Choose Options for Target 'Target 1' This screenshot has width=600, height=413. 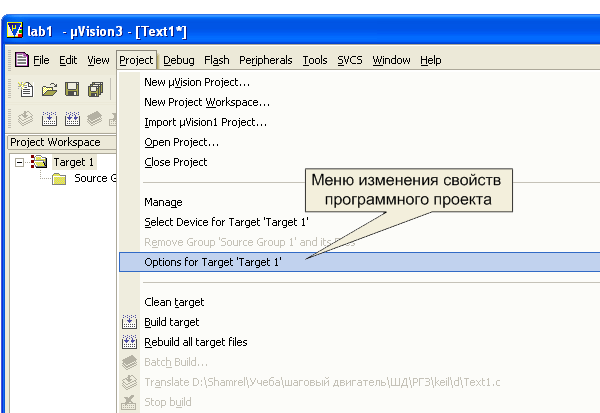(x=360, y=262)
